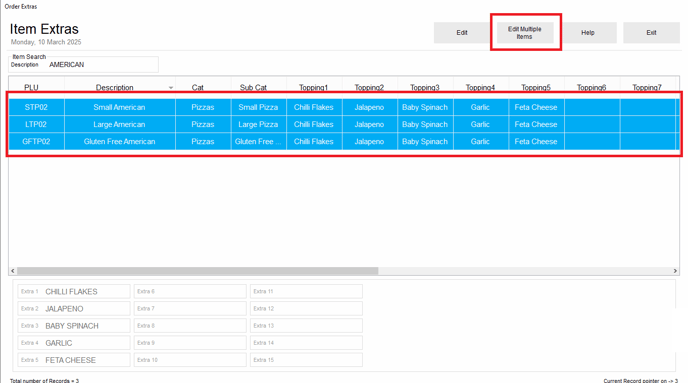Click the Topping5 column header

537,87
